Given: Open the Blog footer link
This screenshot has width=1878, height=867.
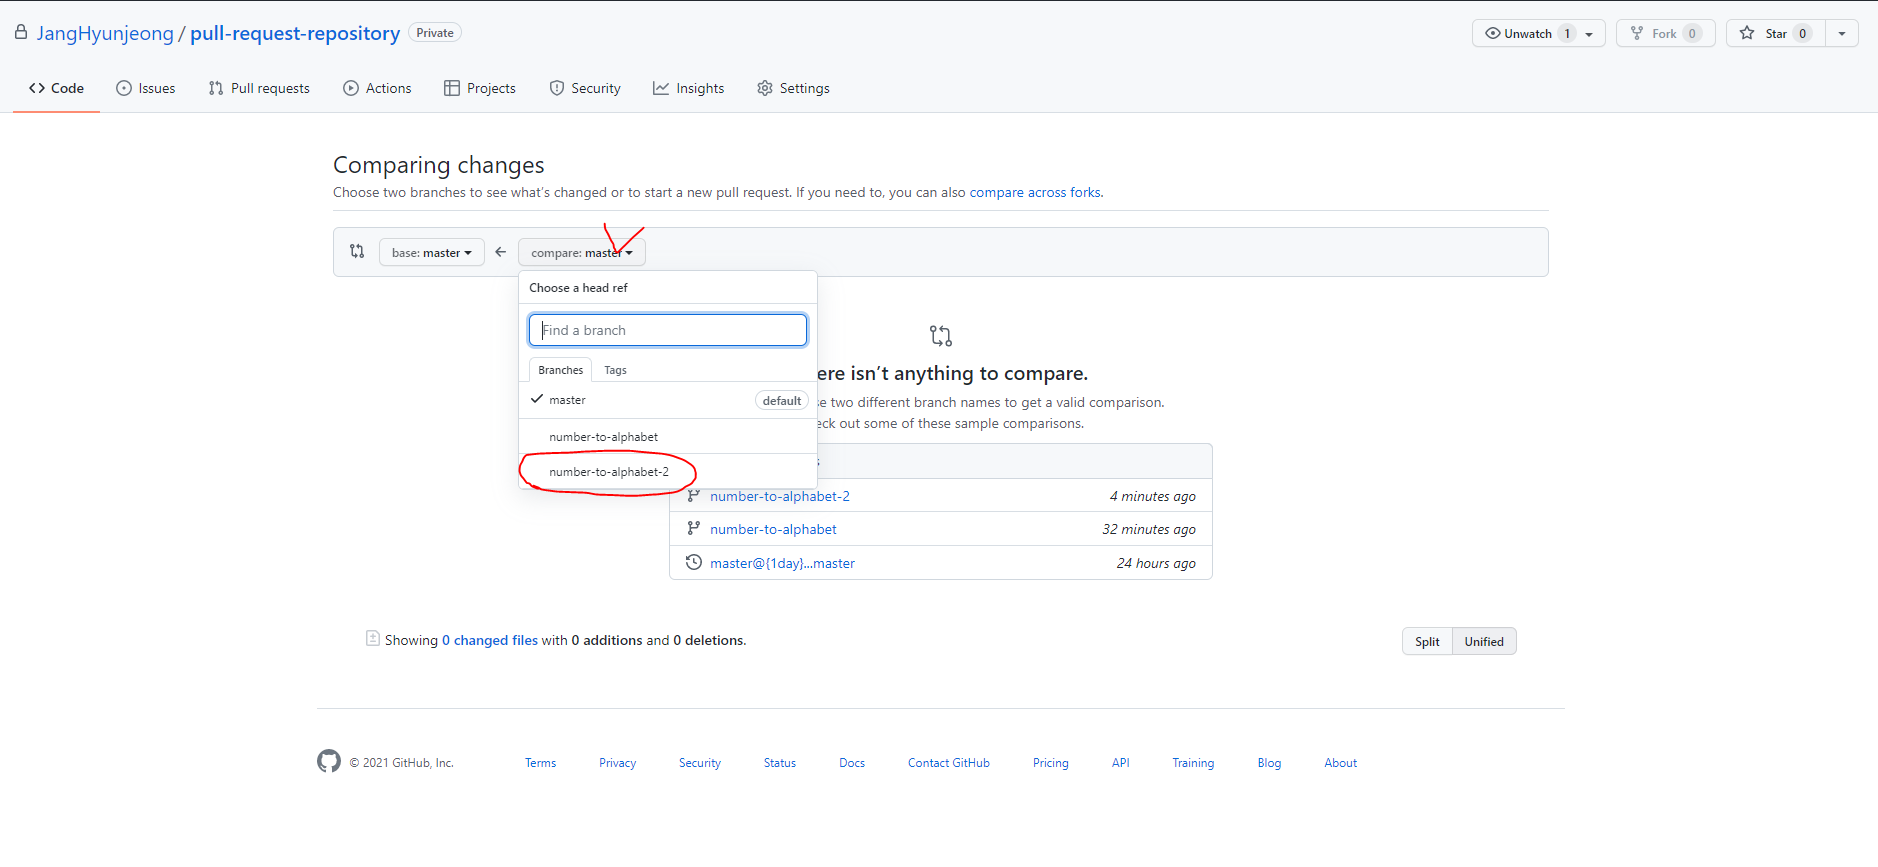Looking at the screenshot, I should (1269, 763).
